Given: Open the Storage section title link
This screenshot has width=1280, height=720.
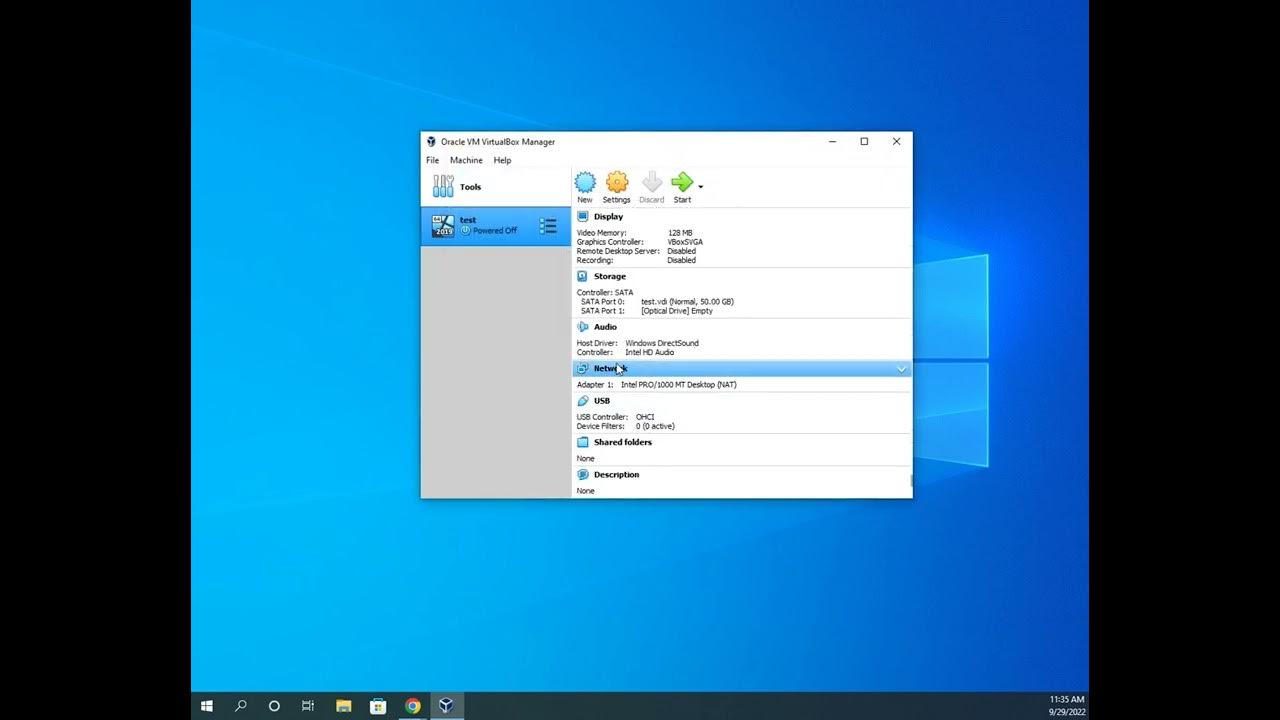Looking at the screenshot, I should [610, 276].
